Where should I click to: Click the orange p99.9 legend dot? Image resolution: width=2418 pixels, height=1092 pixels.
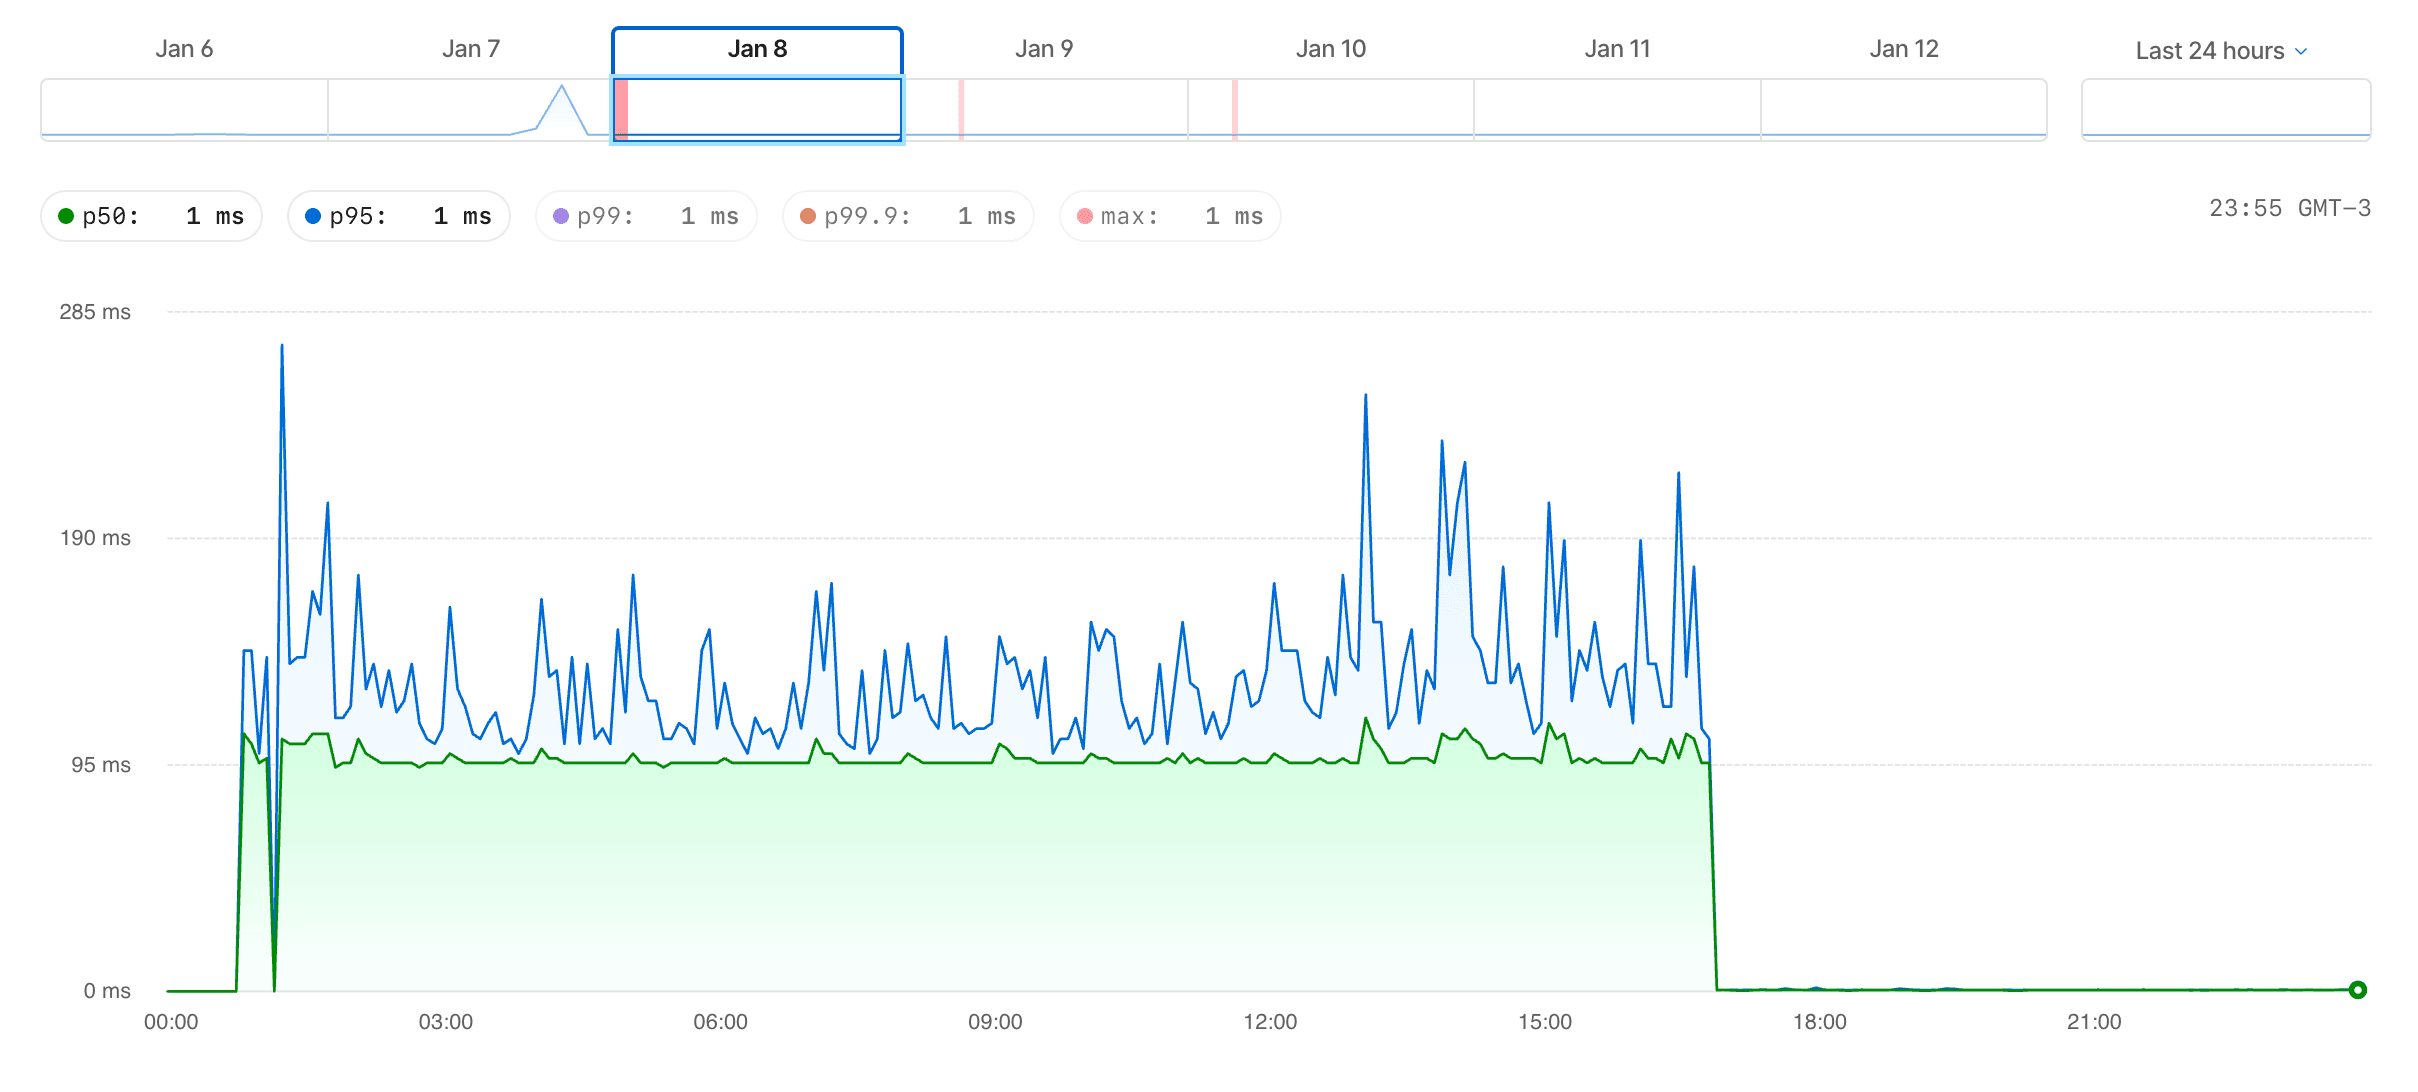[806, 215]
